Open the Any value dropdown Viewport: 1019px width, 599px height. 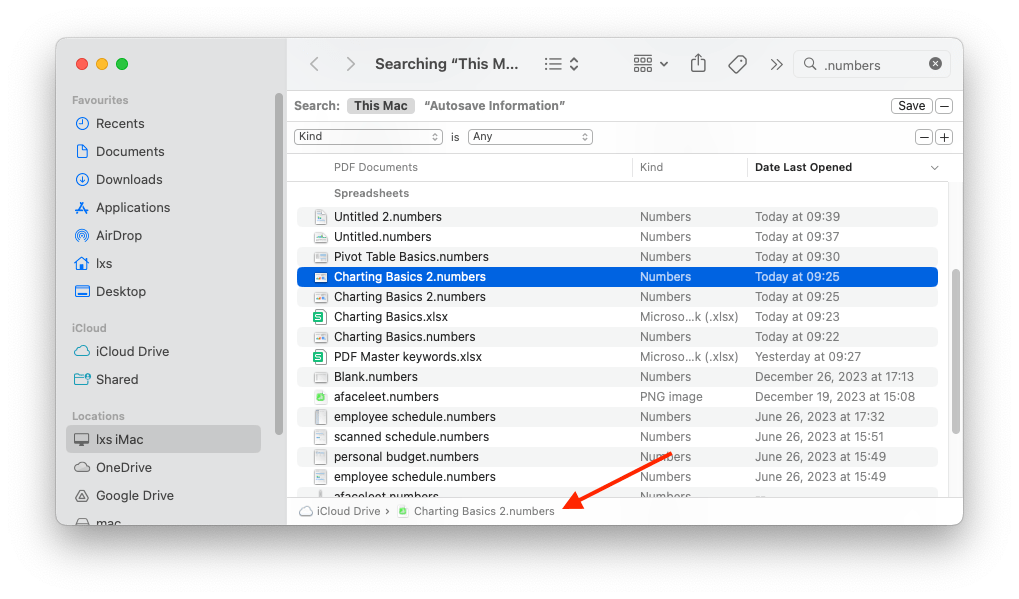click(530, 137)
